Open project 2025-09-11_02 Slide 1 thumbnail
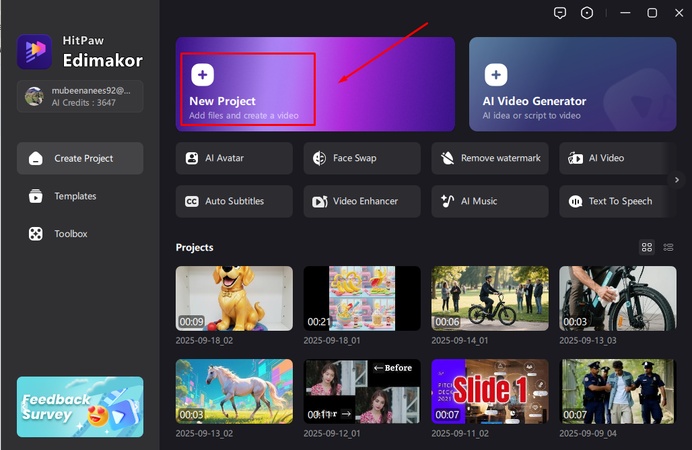 pyautogui.click(x=490, y=391)
